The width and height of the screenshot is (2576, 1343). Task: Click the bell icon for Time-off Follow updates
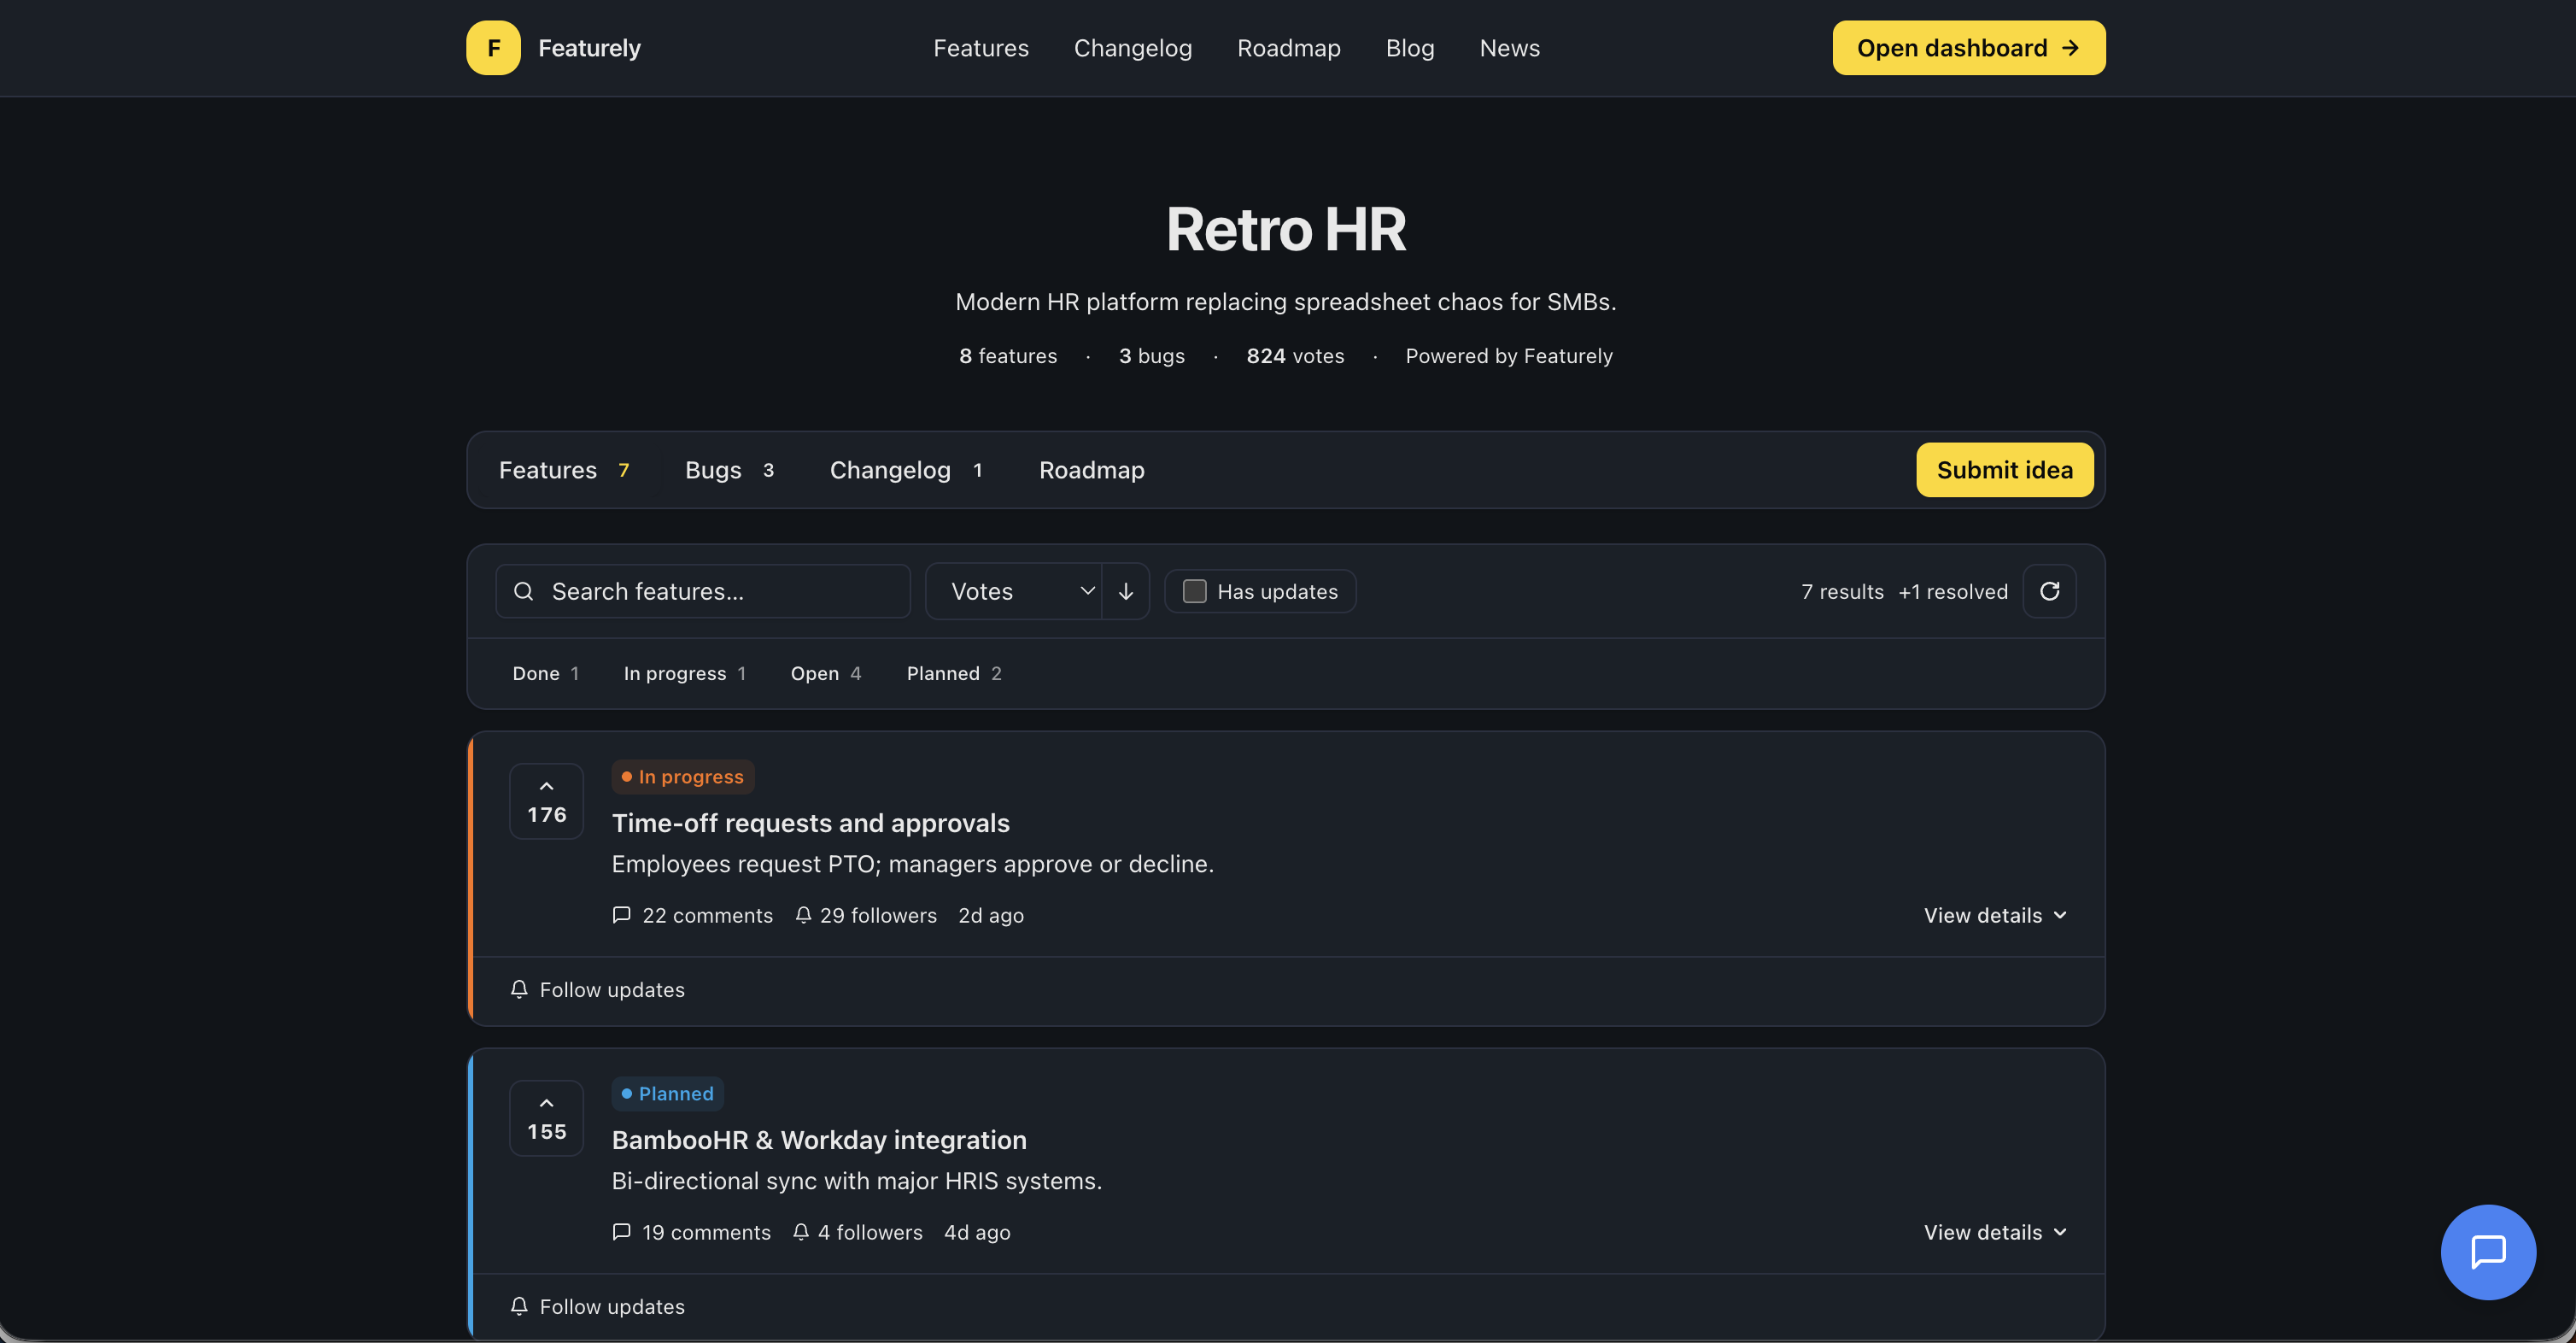pos(519,989)
